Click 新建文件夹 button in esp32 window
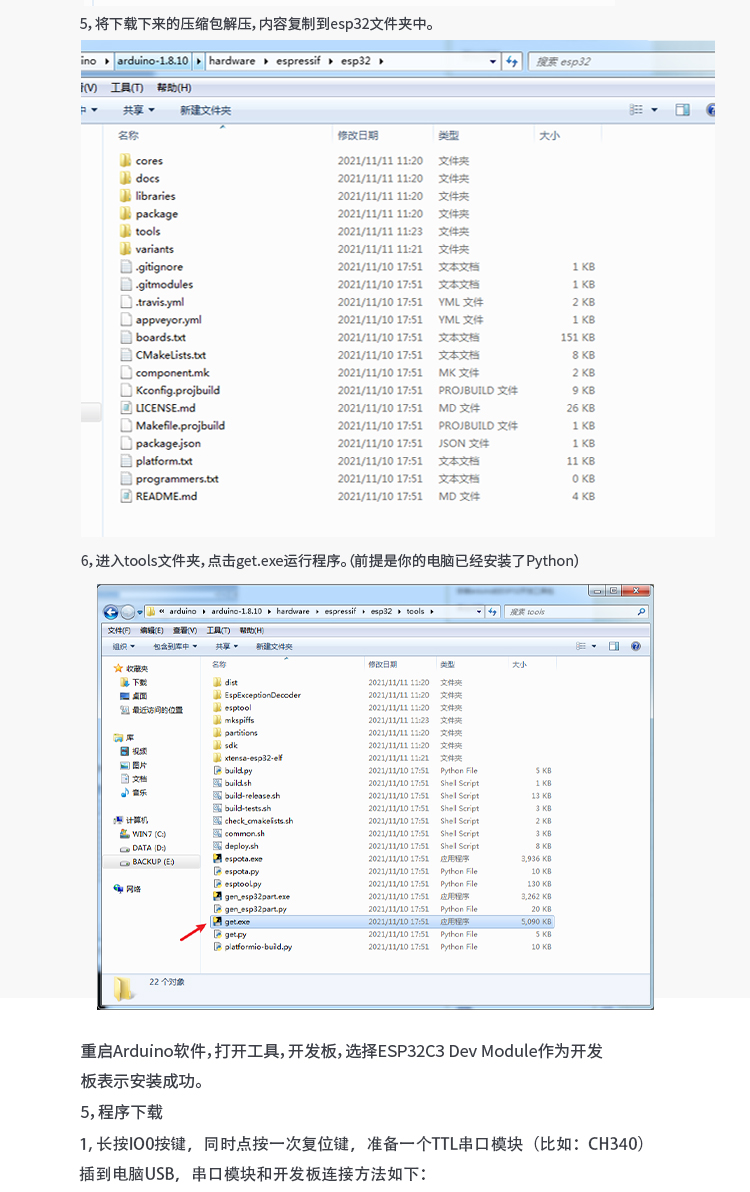 click(205, 110)
